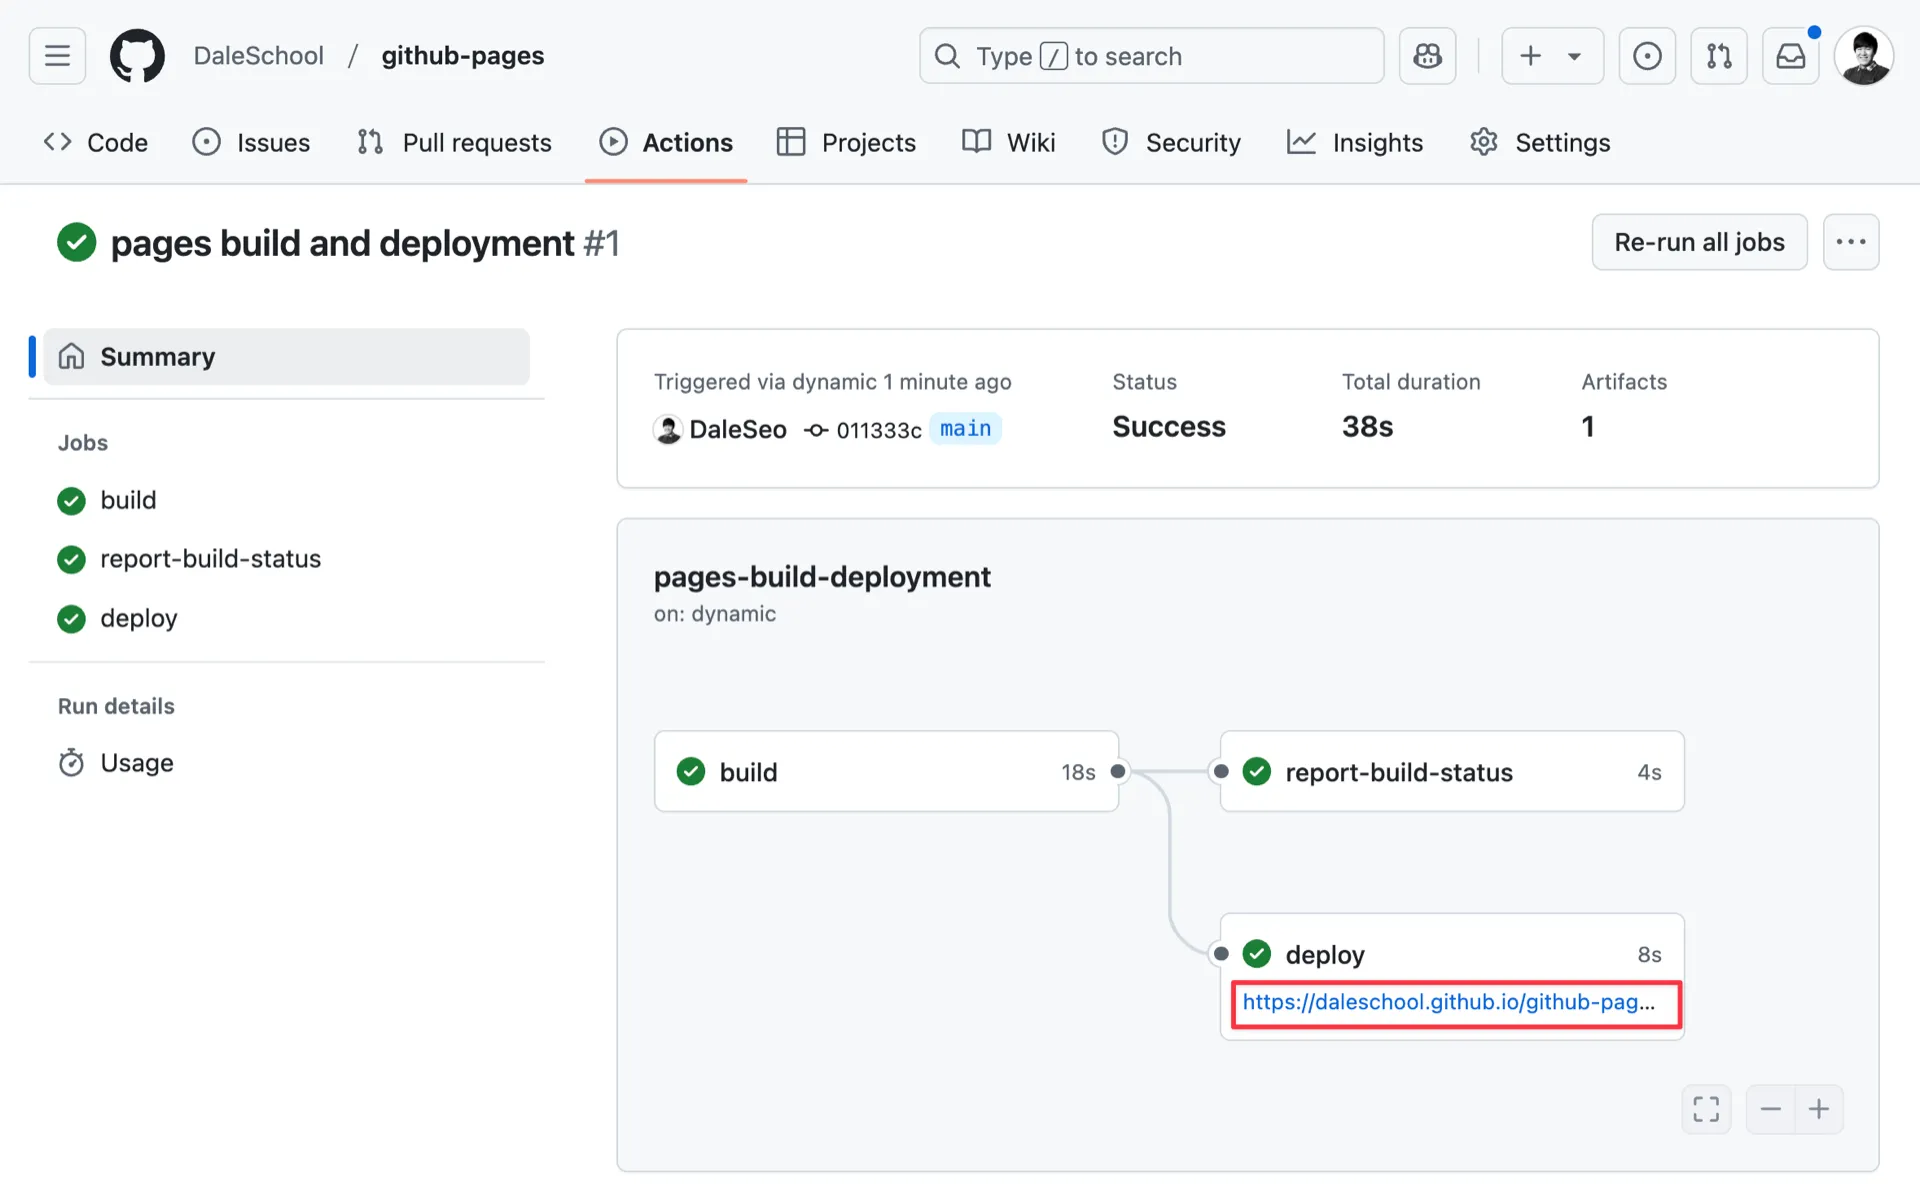
Task: Zoom in the workflow graph with plus button
Action: (1819, 1109)
